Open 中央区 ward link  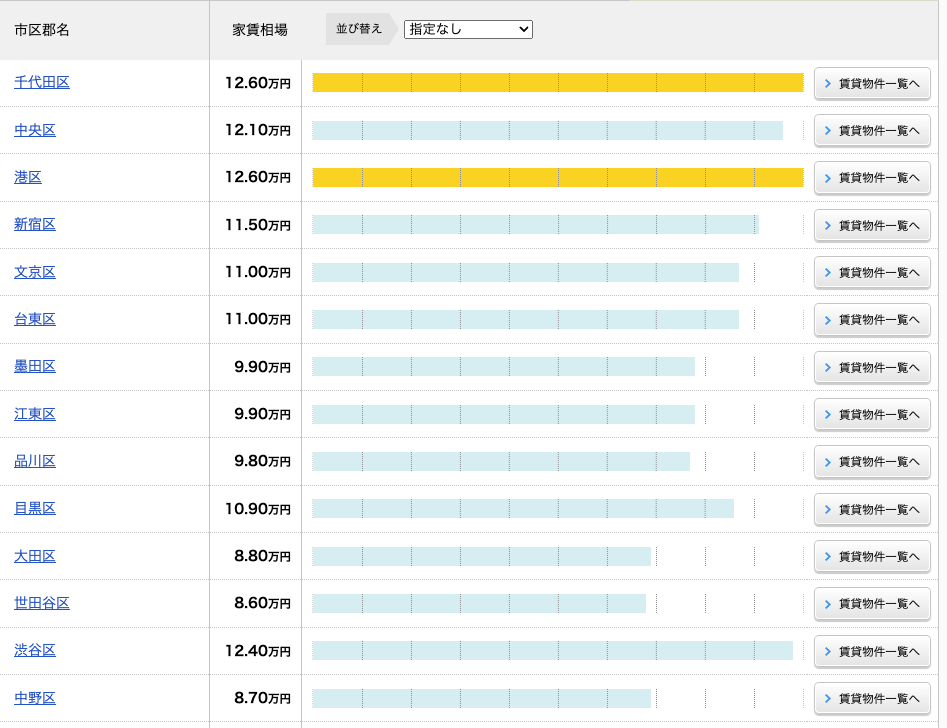35,130
